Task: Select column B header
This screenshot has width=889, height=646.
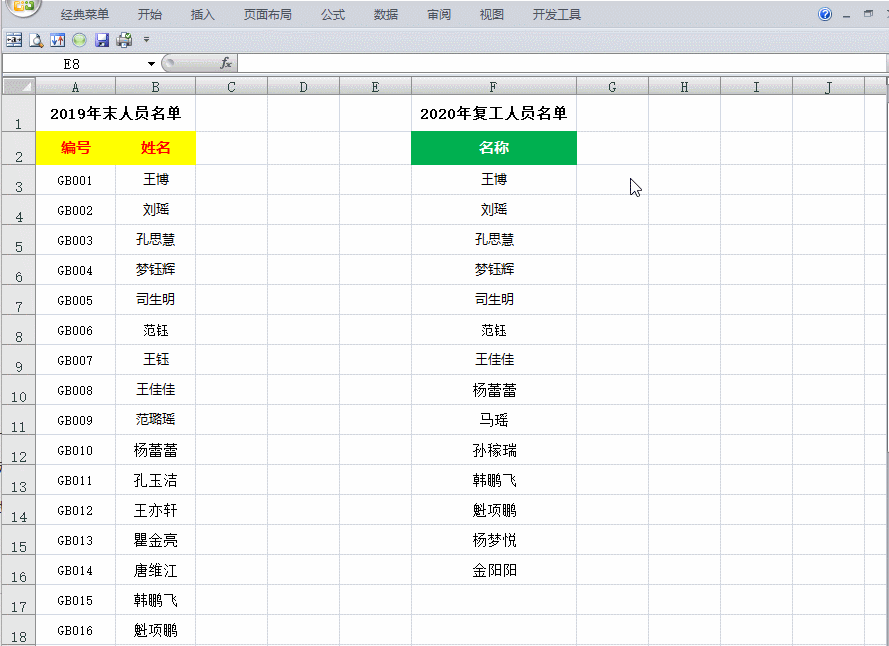Action: click(x=155, y=87)
